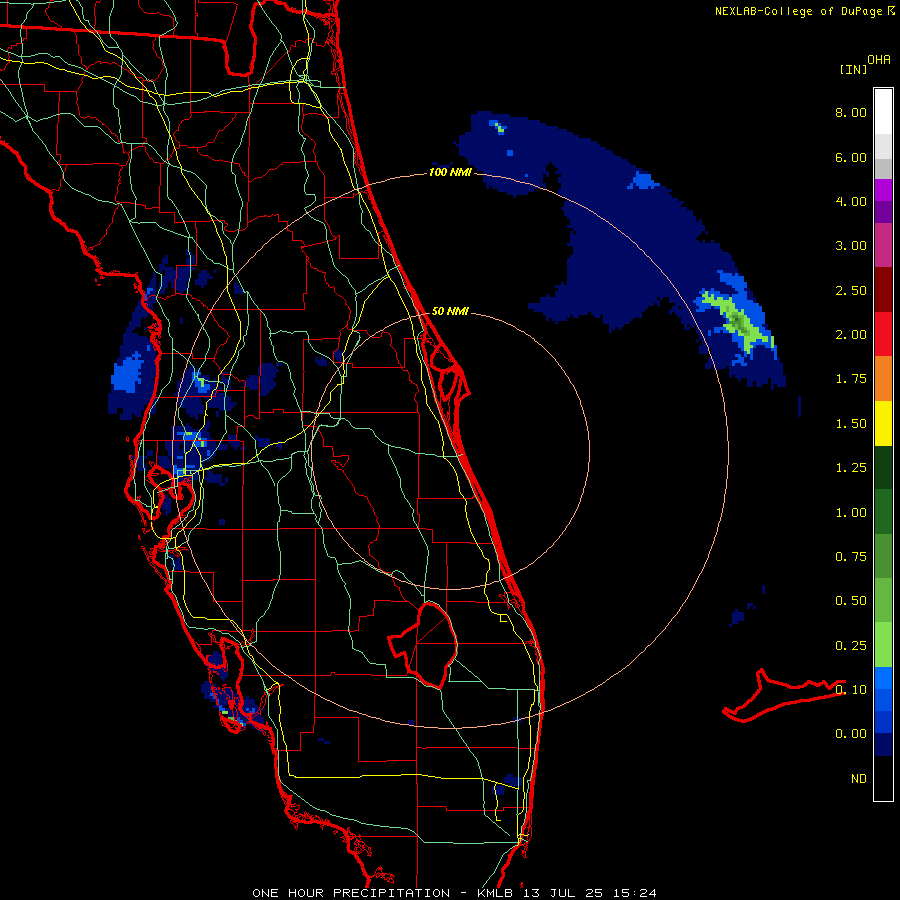Viewport: 900px width, 900px height.
Task: Click the green offshore precipitation cell
Action: [x=738, y=321]
